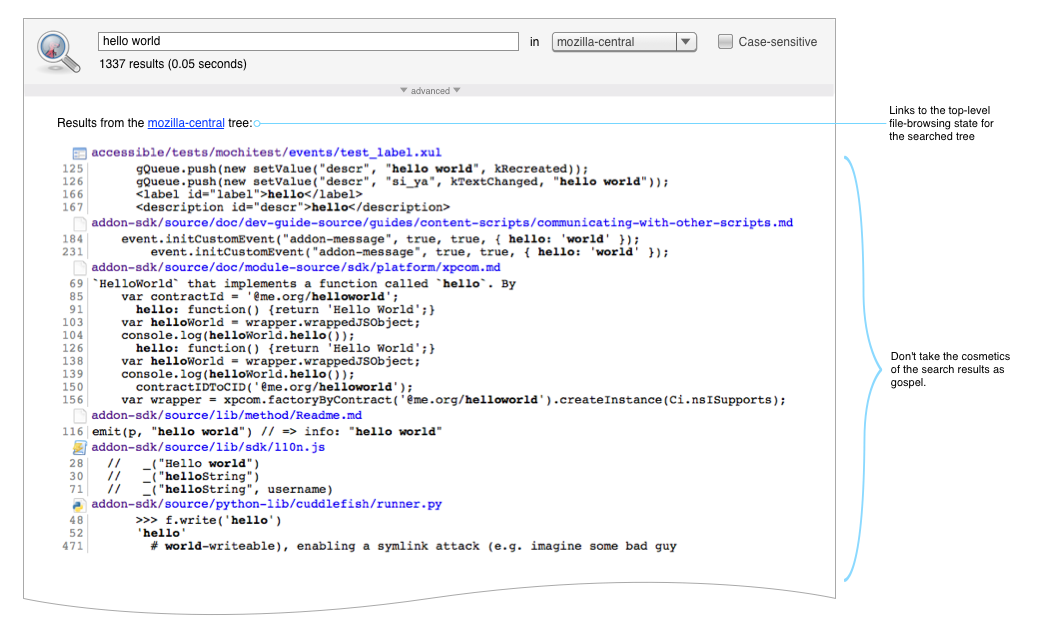Click the document icon beside xpcom.md

pos(79,268)
